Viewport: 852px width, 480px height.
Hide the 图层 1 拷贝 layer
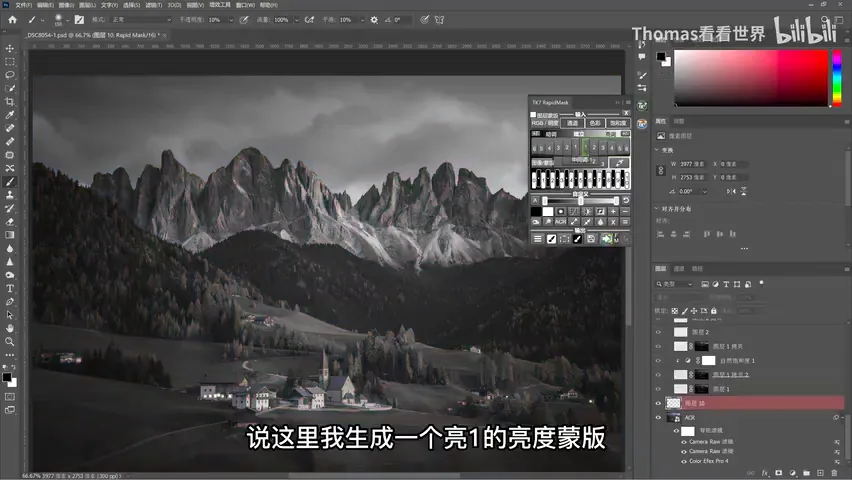point(658,346)
